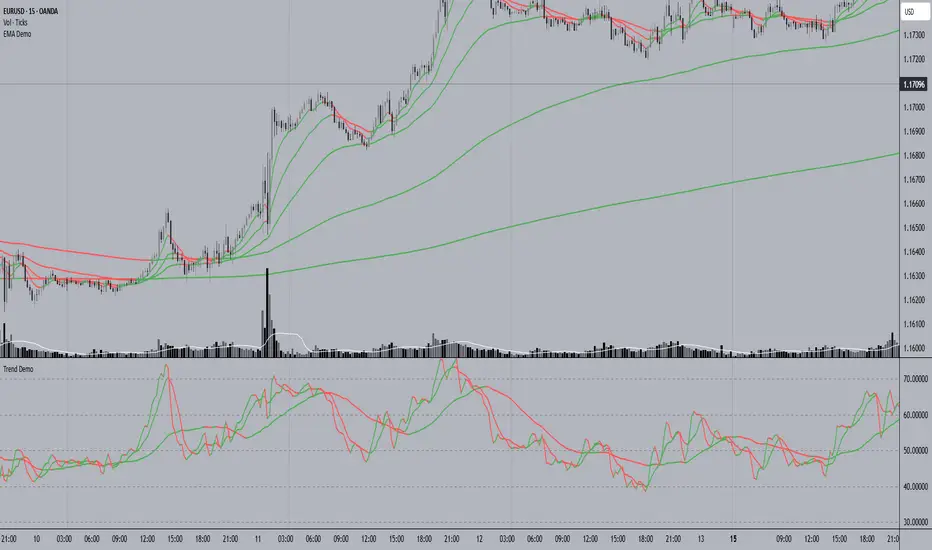Image resolution: width=932 pixels, height=550 pixels.
Task: Click the tallest volume spike bar
Action: [267, 313]
